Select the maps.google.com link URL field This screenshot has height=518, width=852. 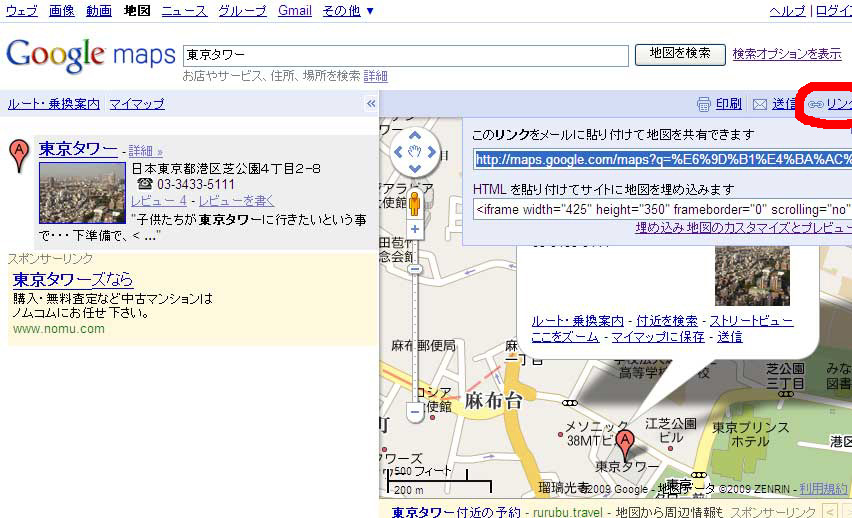click(x=662, y=159)
